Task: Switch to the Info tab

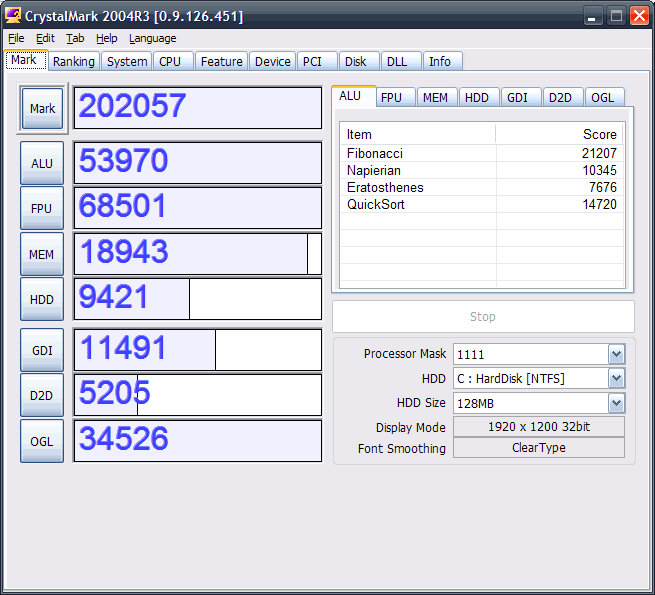Action: click(x=443, y=61)
